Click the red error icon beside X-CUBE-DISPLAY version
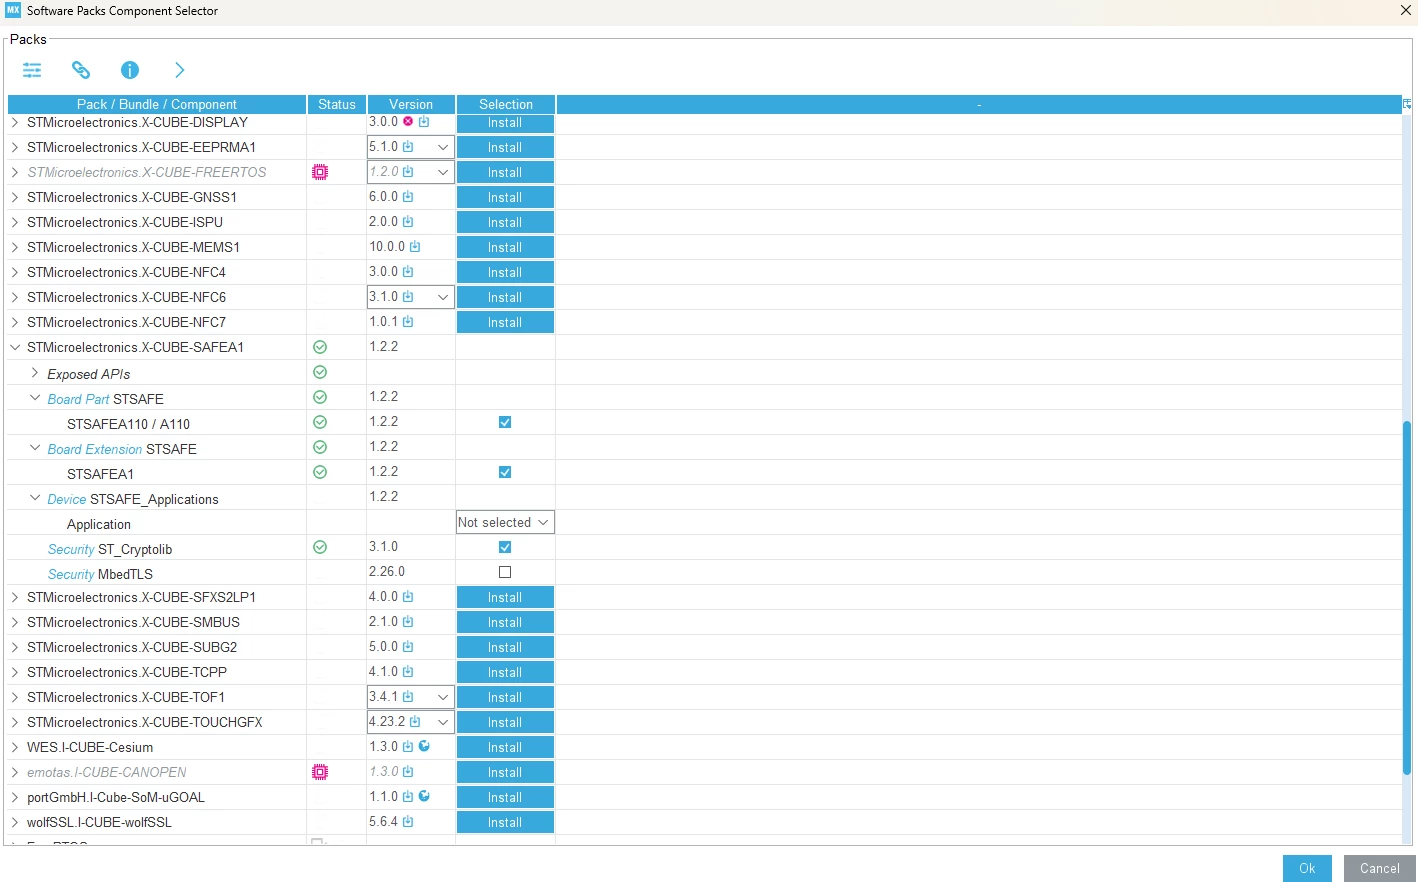 [x=408, y=122]
